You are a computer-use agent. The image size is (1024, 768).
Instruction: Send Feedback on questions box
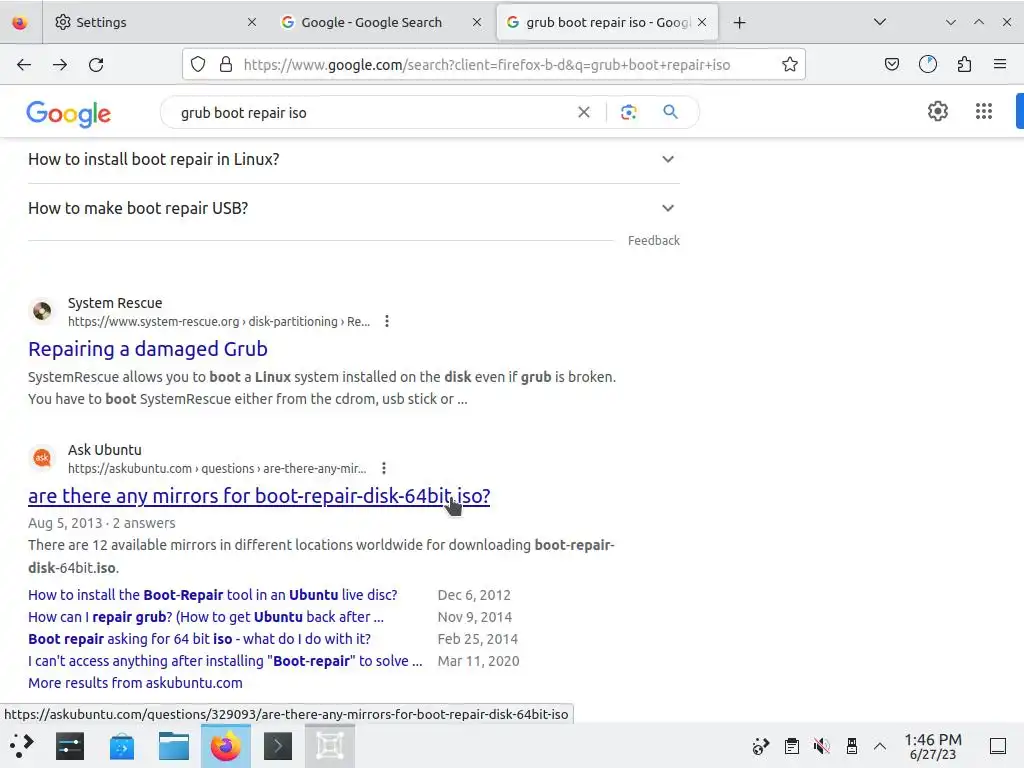(x=654, y=241)
